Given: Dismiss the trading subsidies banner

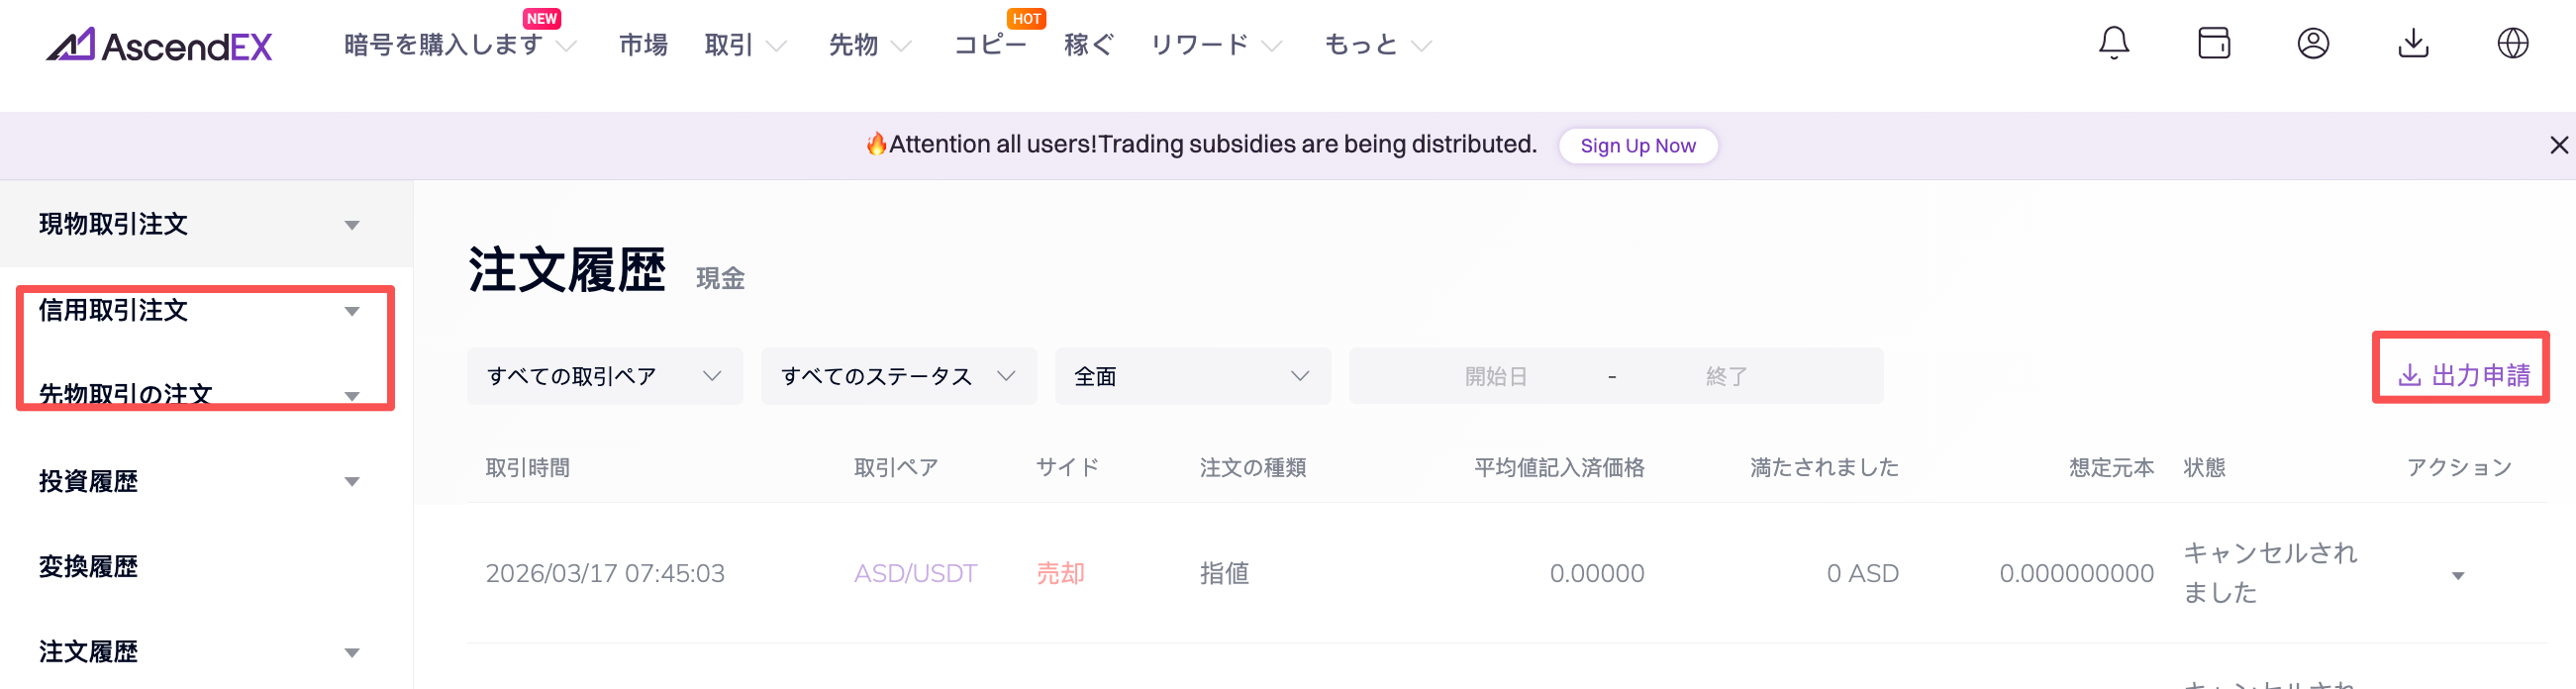Looking at the screenshot, I should coord(2559,145).
